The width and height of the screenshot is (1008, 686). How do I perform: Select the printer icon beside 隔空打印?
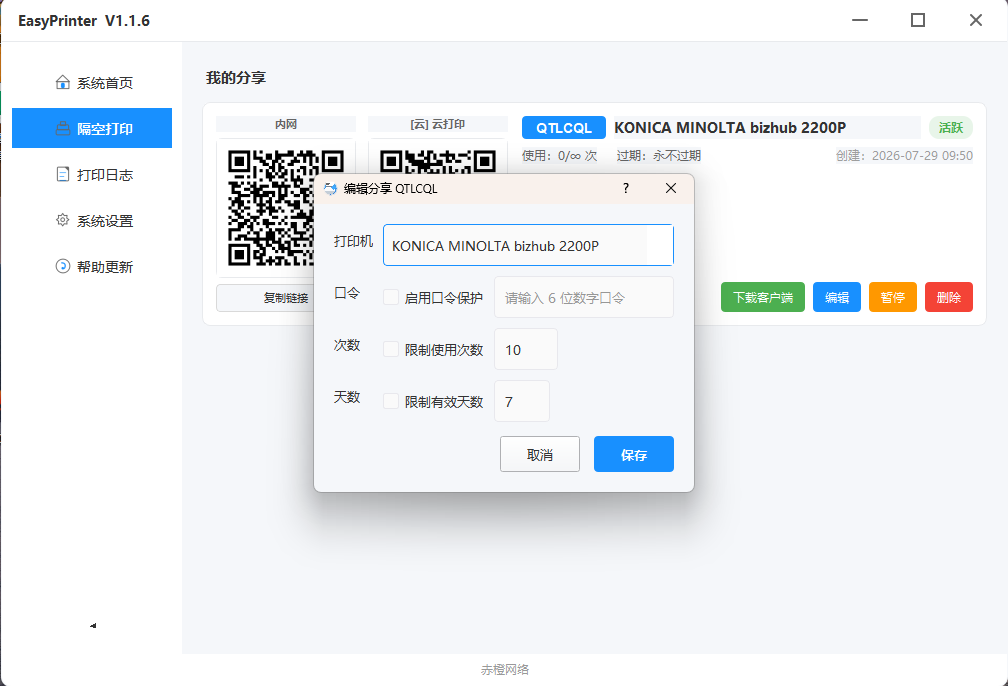(62, 129)
